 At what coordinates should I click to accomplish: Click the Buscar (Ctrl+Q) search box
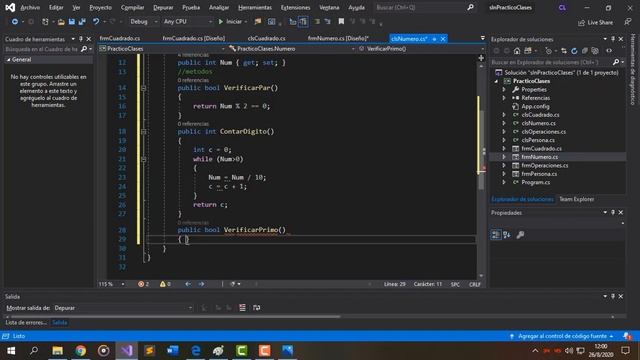424,7
